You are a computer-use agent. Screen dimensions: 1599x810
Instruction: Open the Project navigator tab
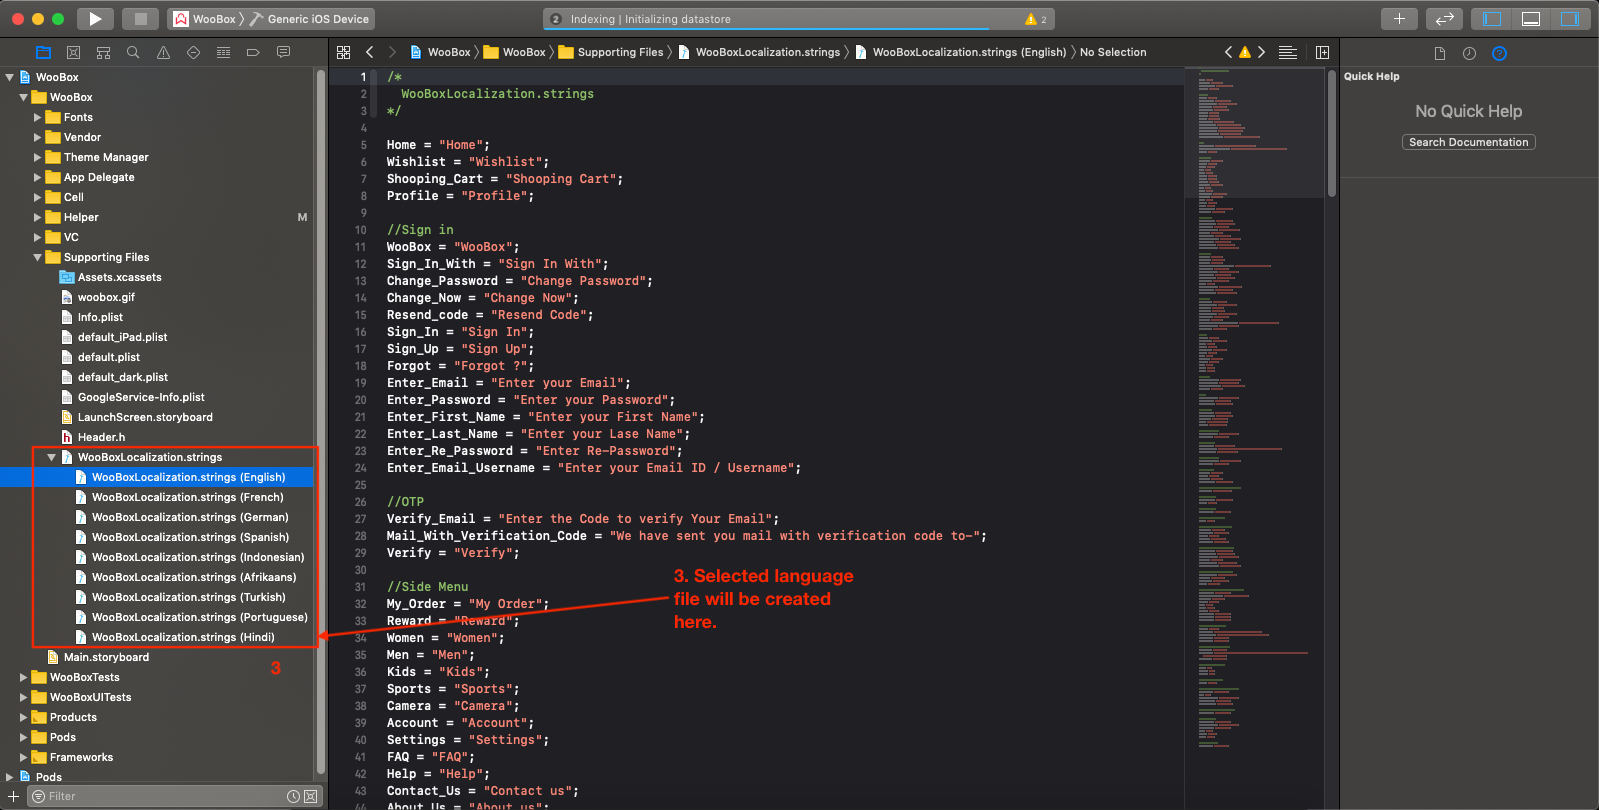[43, 52]
